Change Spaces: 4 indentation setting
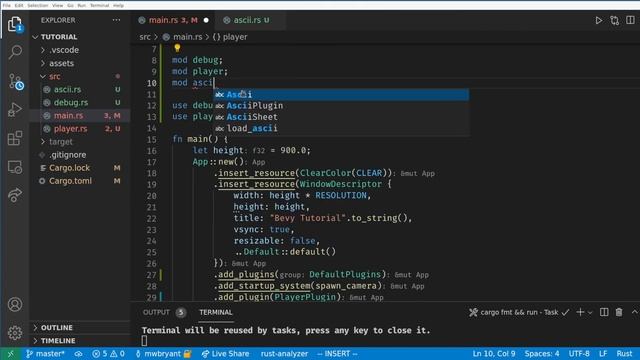 point(542,354)
